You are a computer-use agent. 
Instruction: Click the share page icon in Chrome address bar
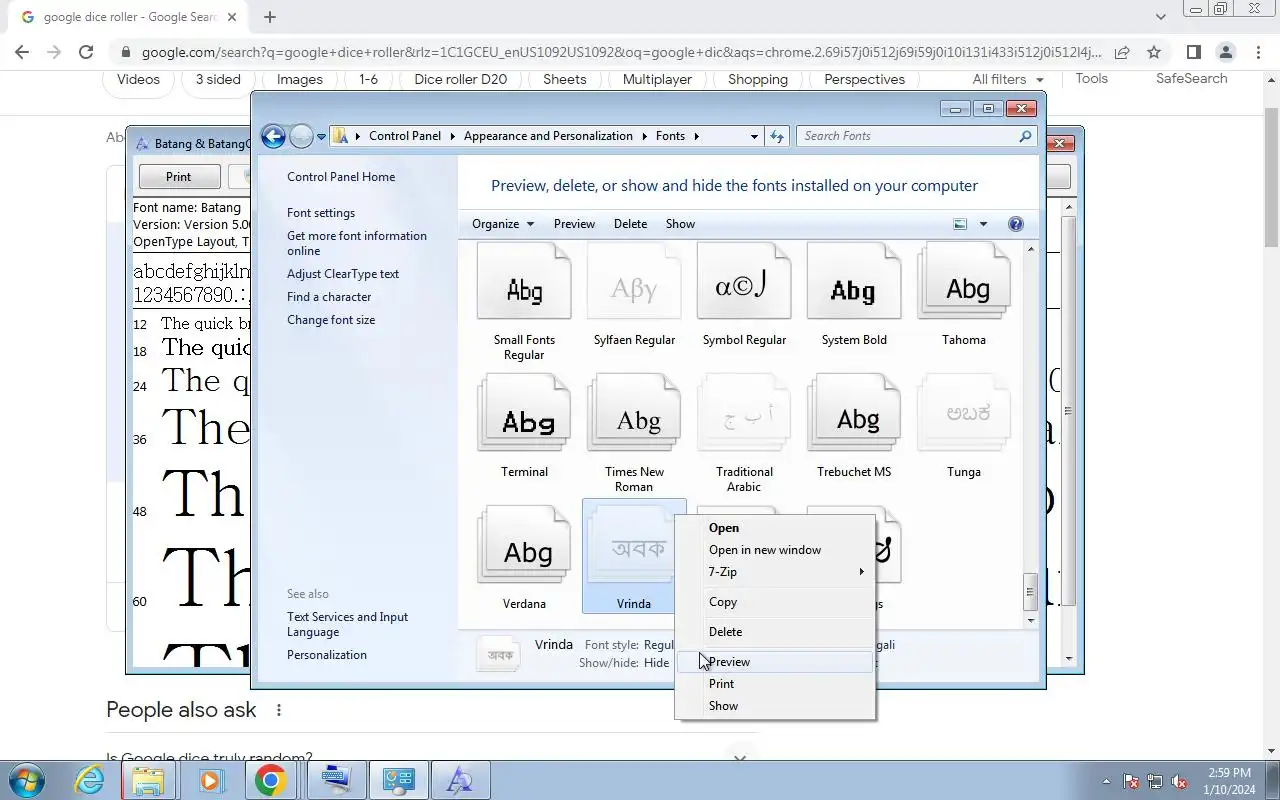tap(1122, 52)
